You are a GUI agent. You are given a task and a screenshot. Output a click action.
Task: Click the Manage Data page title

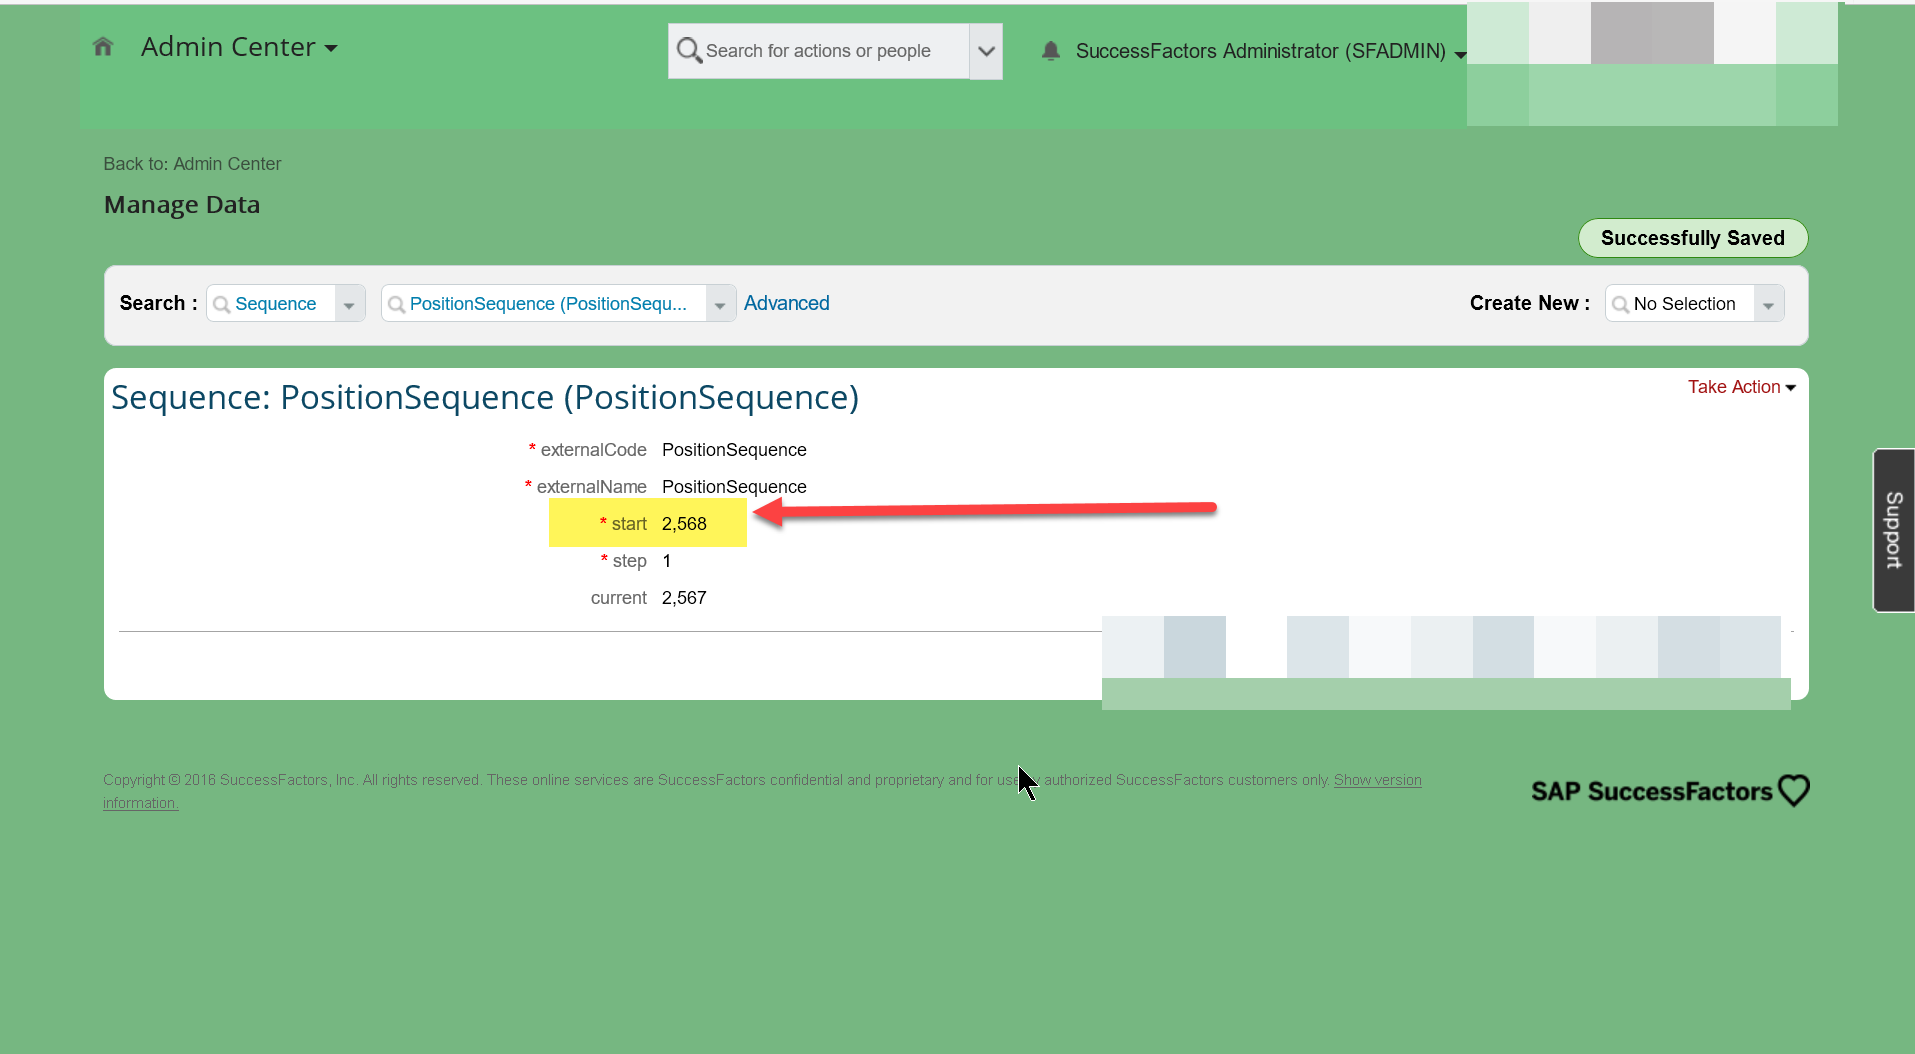coord(182,205)
